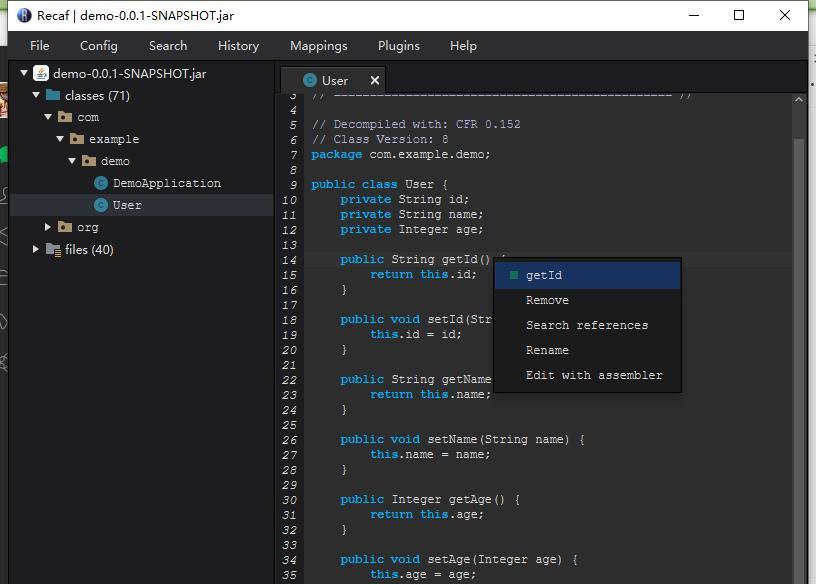Click the example package folder icon
This screenshot has width=816, height=584.
tap(77, 138)
